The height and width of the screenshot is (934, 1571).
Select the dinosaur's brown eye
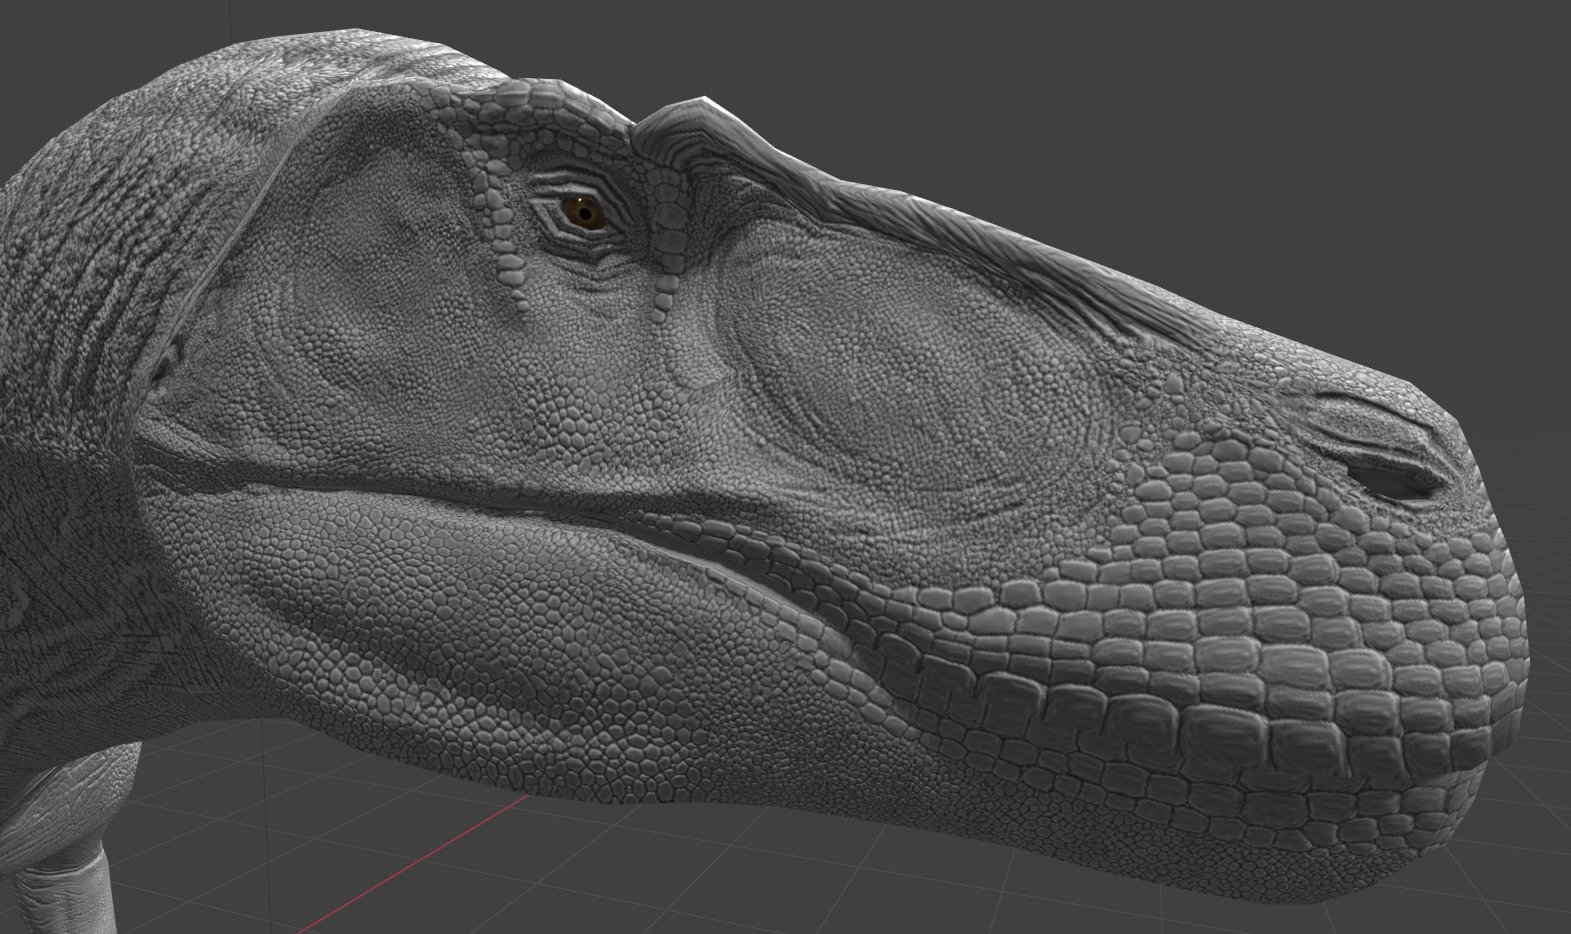584,212
